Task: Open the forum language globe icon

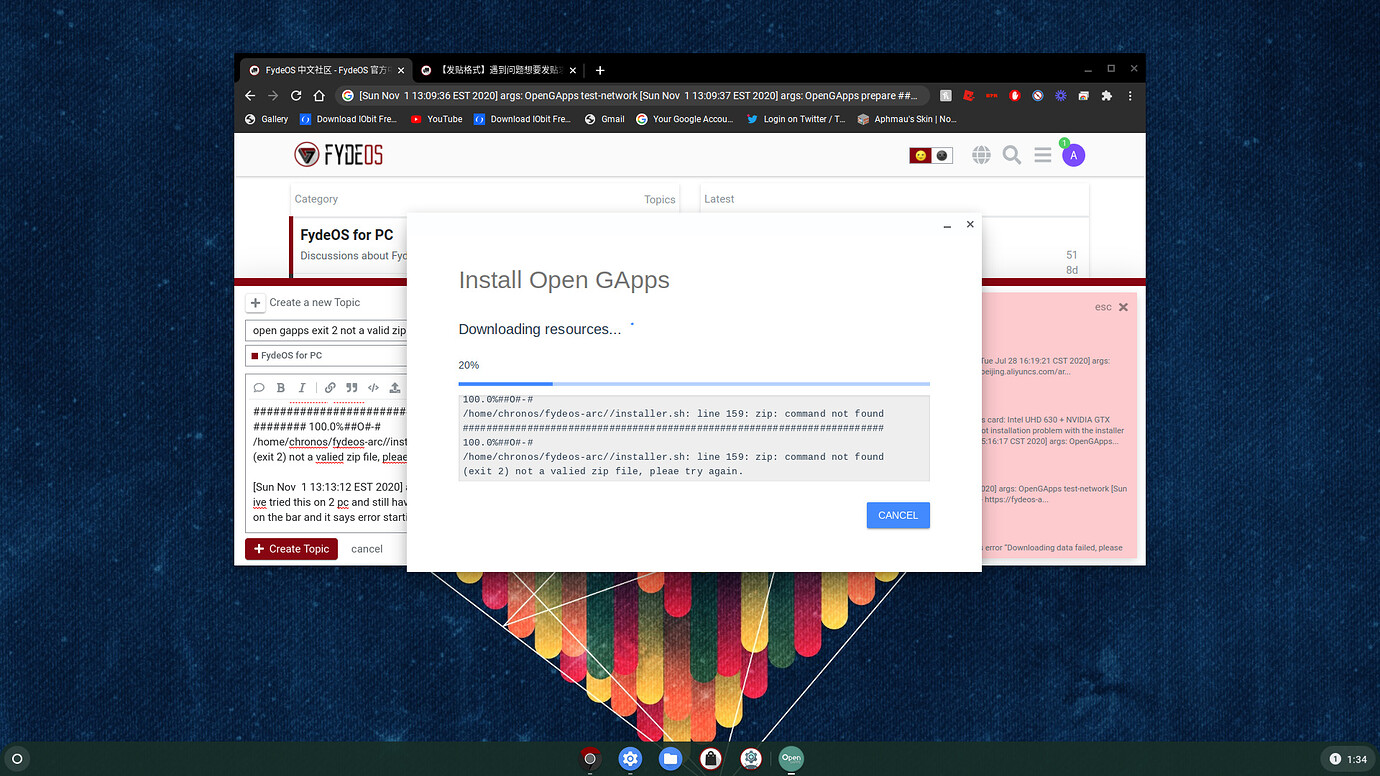Action: tap(981, 155)
